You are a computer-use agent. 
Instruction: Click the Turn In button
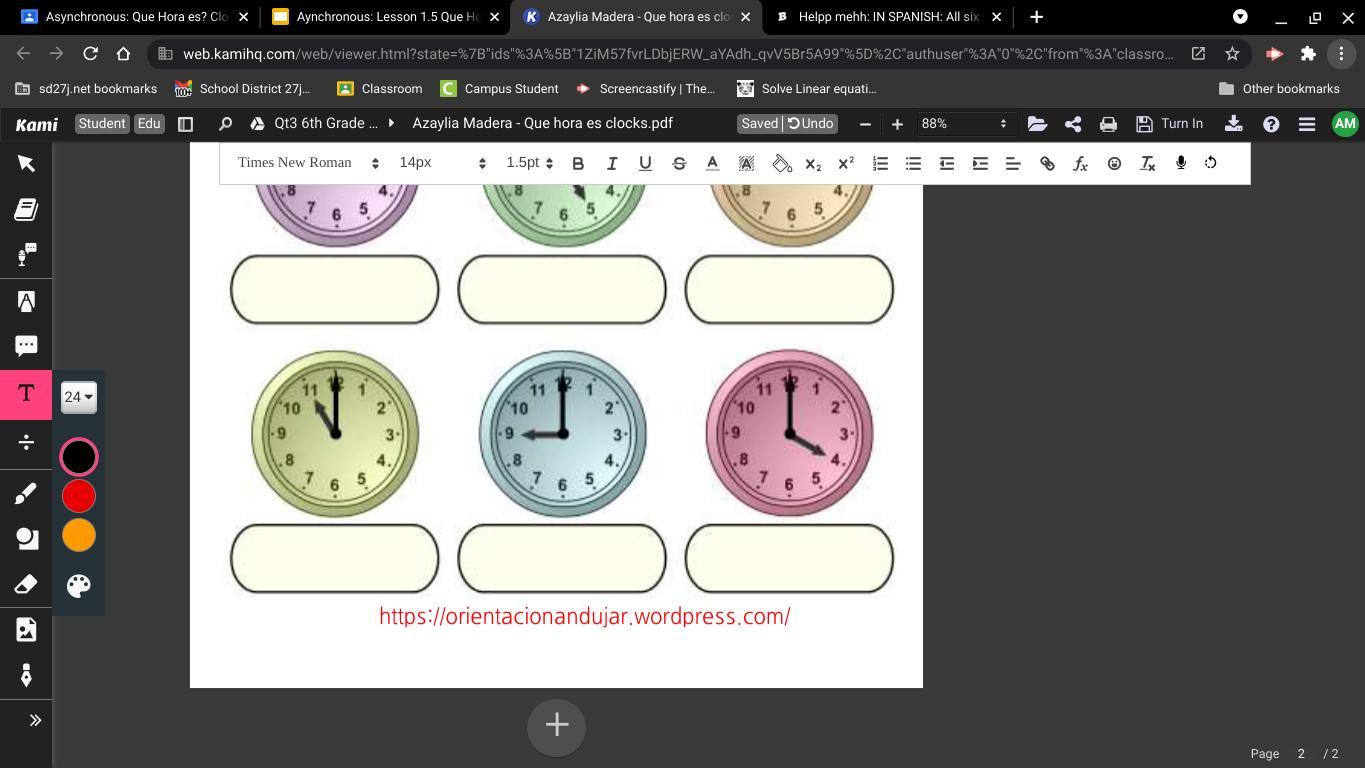tap(1169, 124)
